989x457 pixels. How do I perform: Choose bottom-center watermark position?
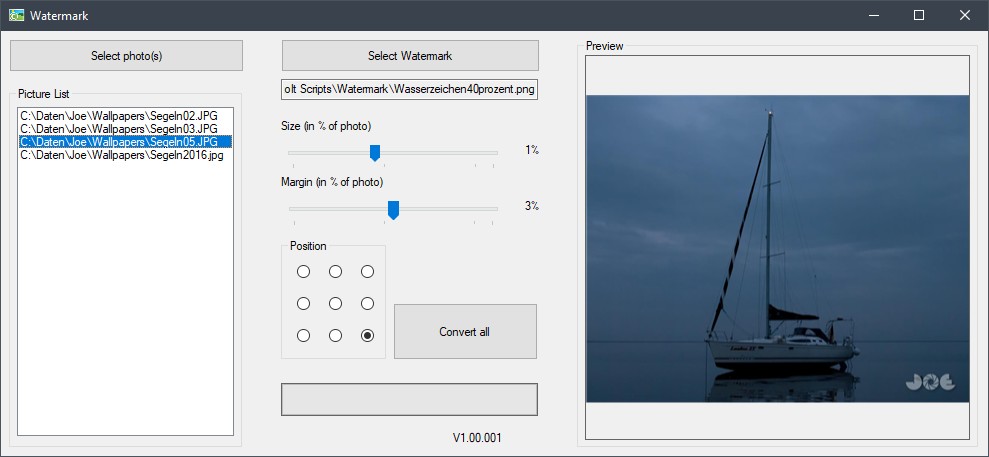[x=336, y=335]
